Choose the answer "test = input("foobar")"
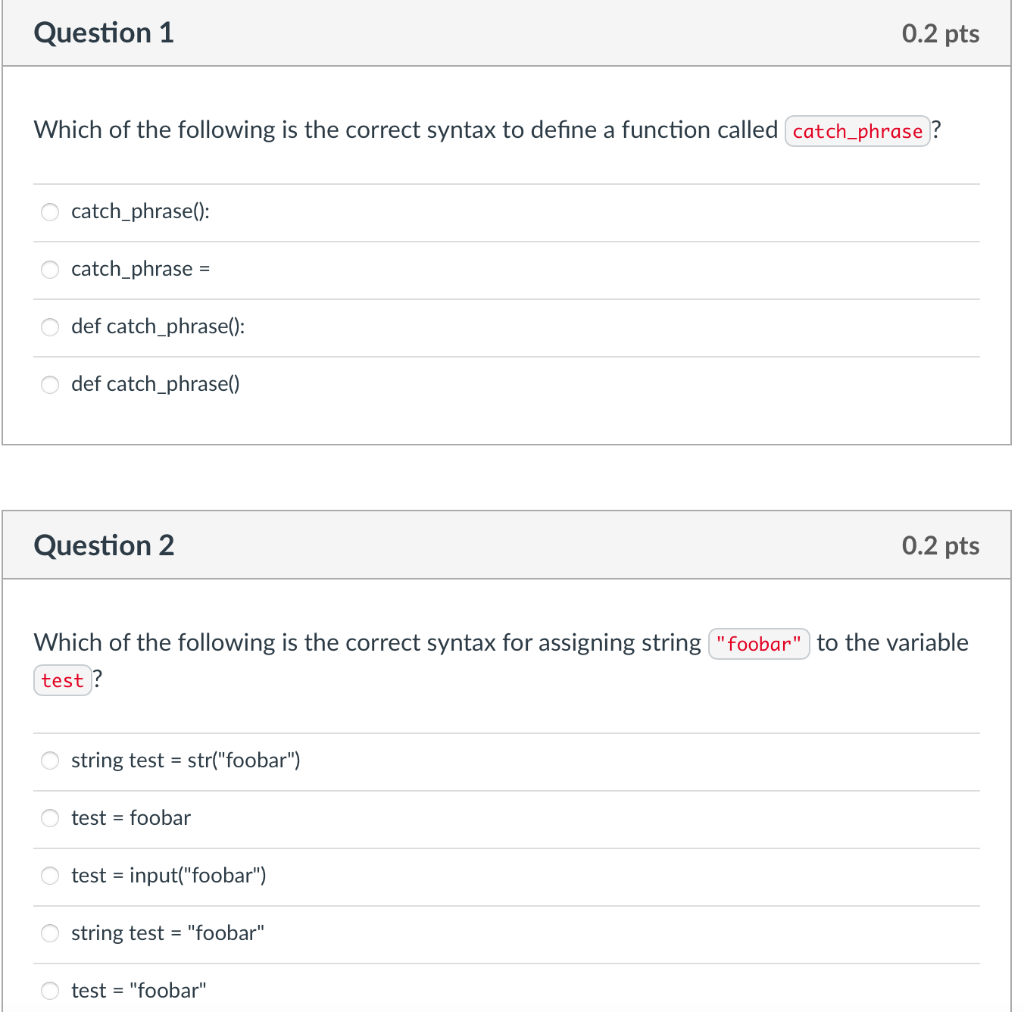The width and height of the screenshot is (1024, 1012). point(50,875)
